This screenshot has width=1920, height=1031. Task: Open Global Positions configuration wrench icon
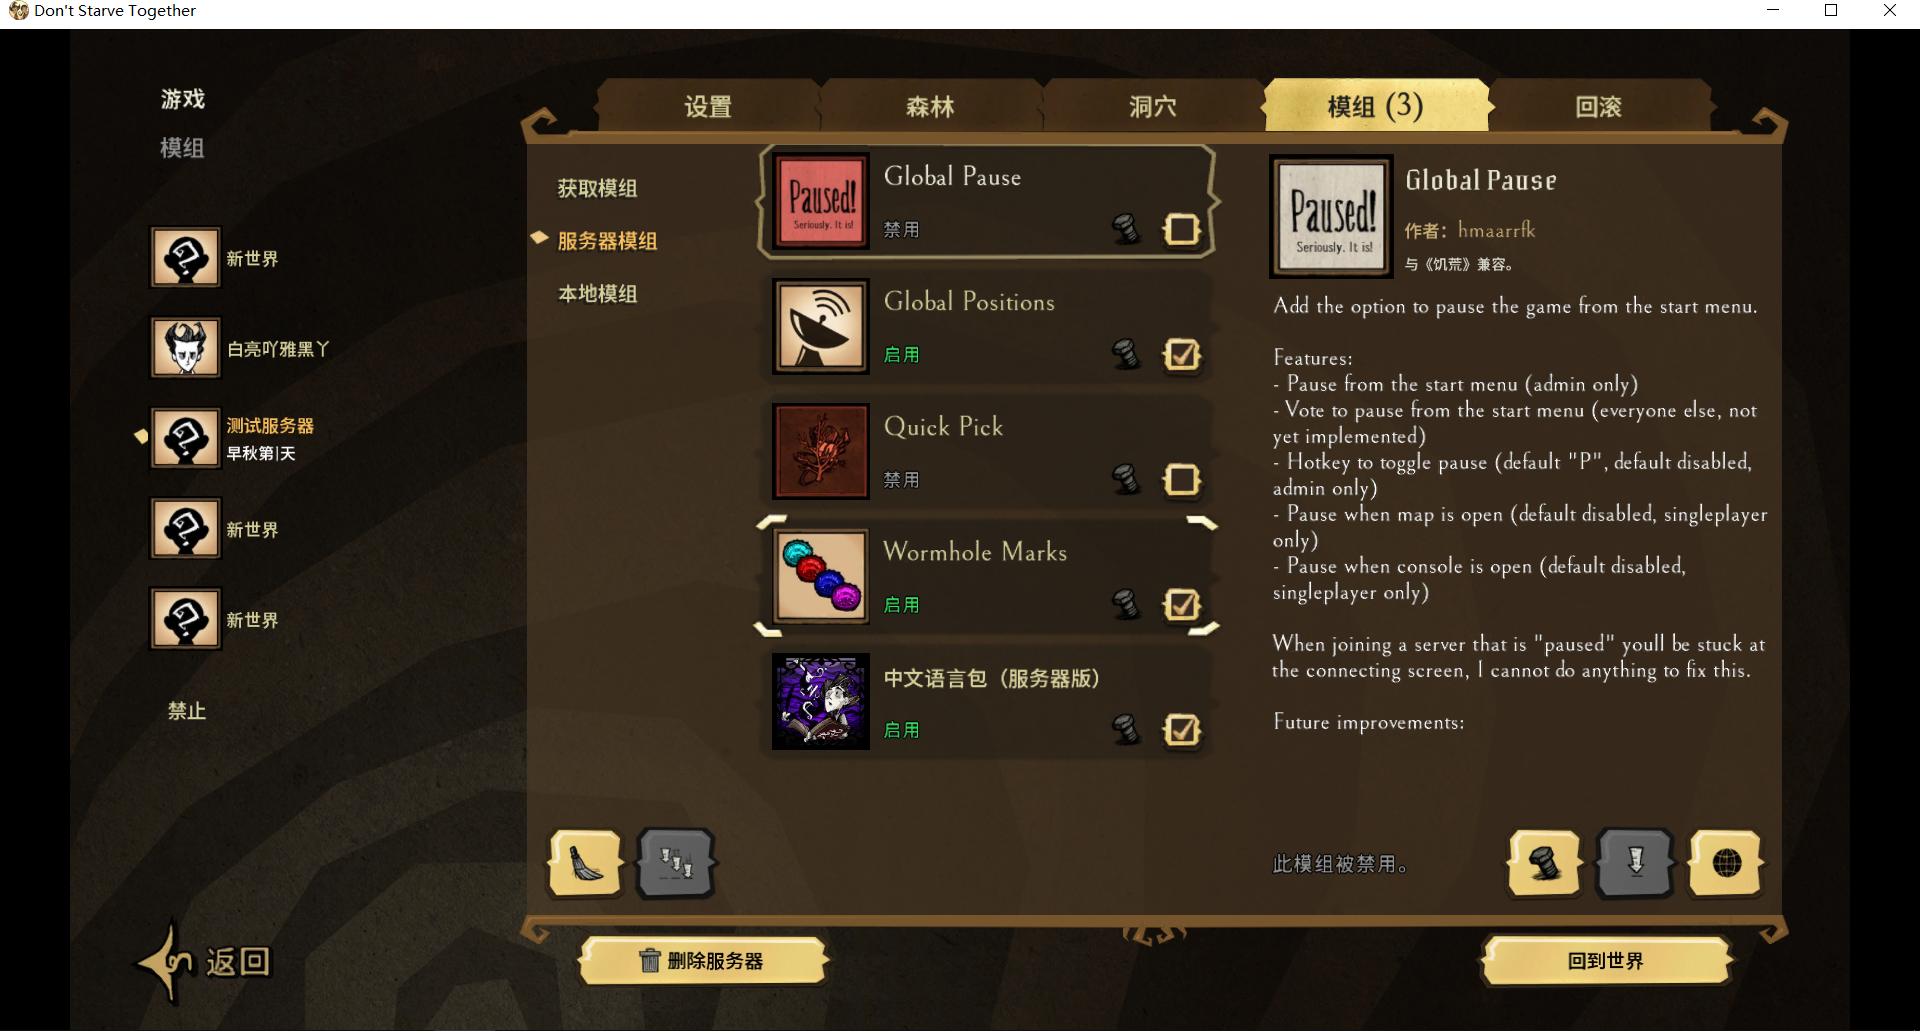pyautogui.click(x=1126, y=354)
